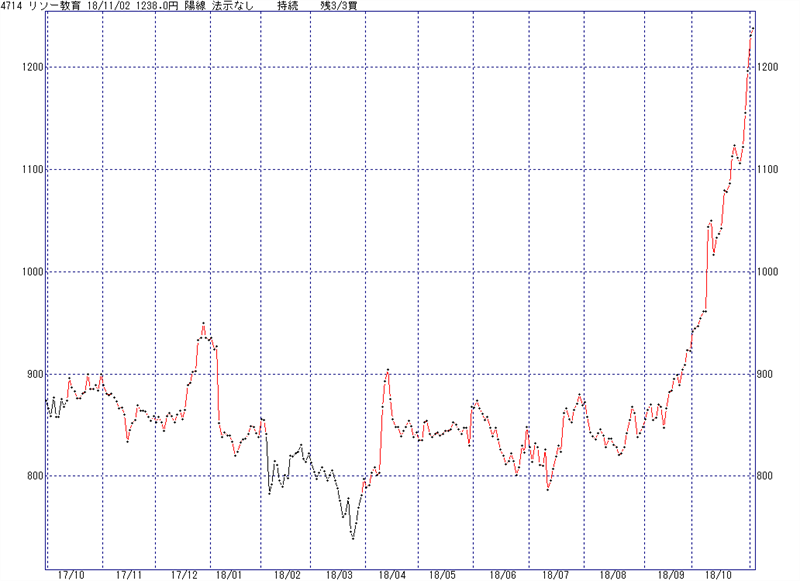Select the 残3/3買 signal text
This screenshot has height=581, width=800.
tap(338, 6)
